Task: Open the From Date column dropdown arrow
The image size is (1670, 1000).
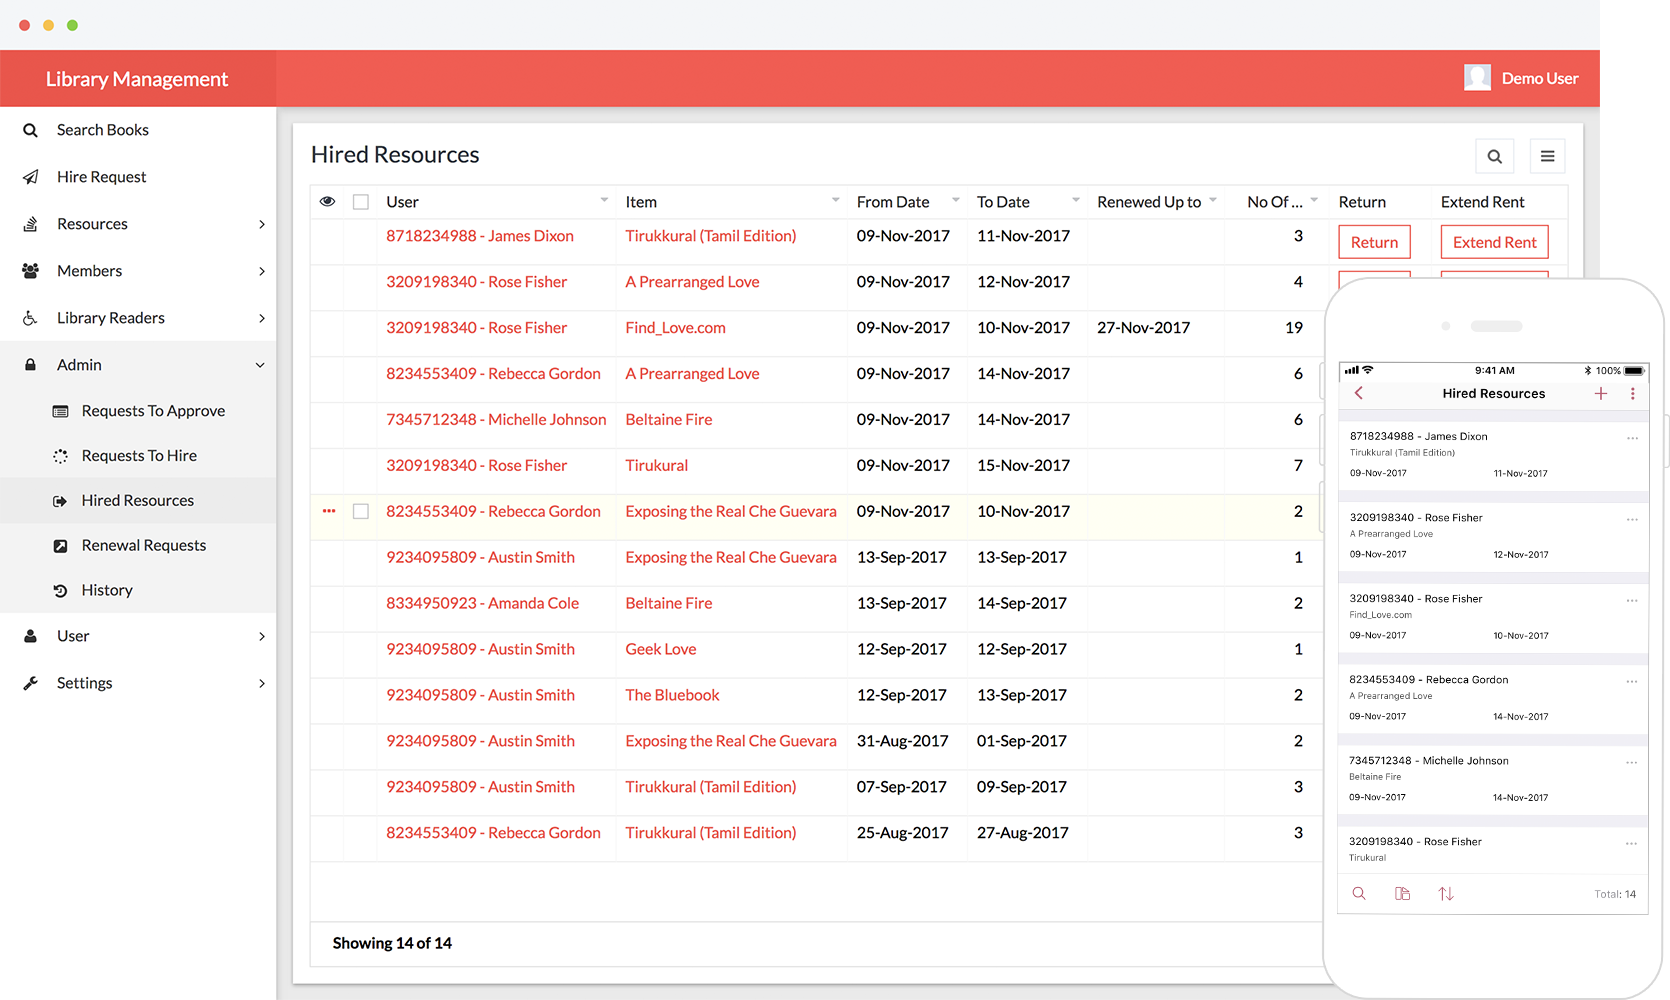Action: (x=955, y=201)
